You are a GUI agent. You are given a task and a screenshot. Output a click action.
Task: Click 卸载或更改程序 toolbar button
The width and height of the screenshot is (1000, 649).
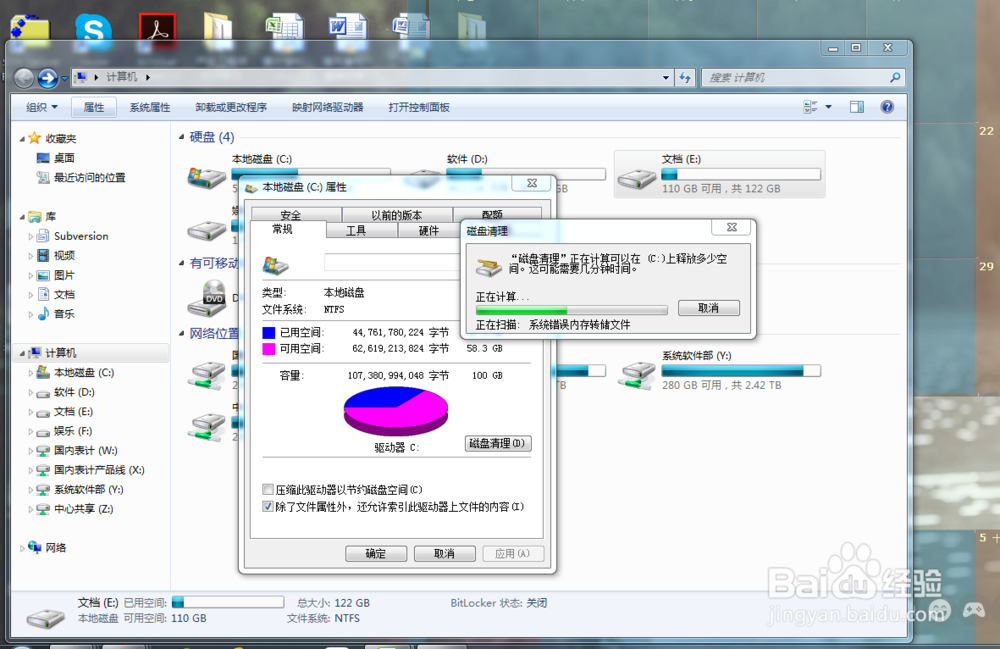[x=231, y=107]
